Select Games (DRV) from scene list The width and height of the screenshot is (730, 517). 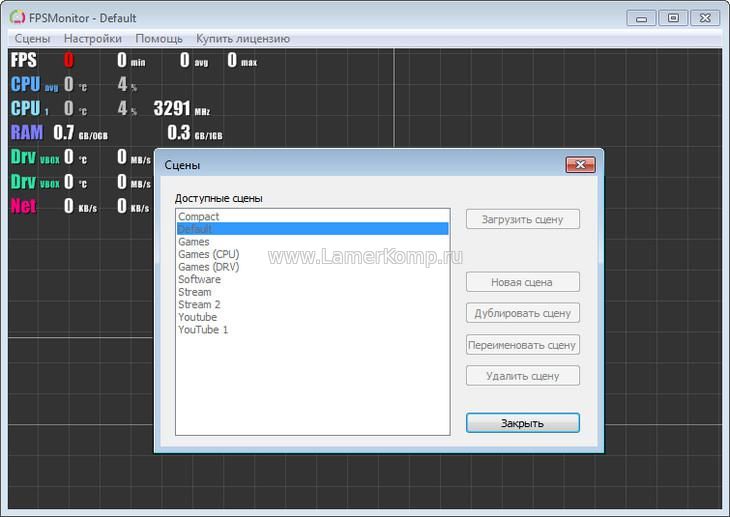208,267
